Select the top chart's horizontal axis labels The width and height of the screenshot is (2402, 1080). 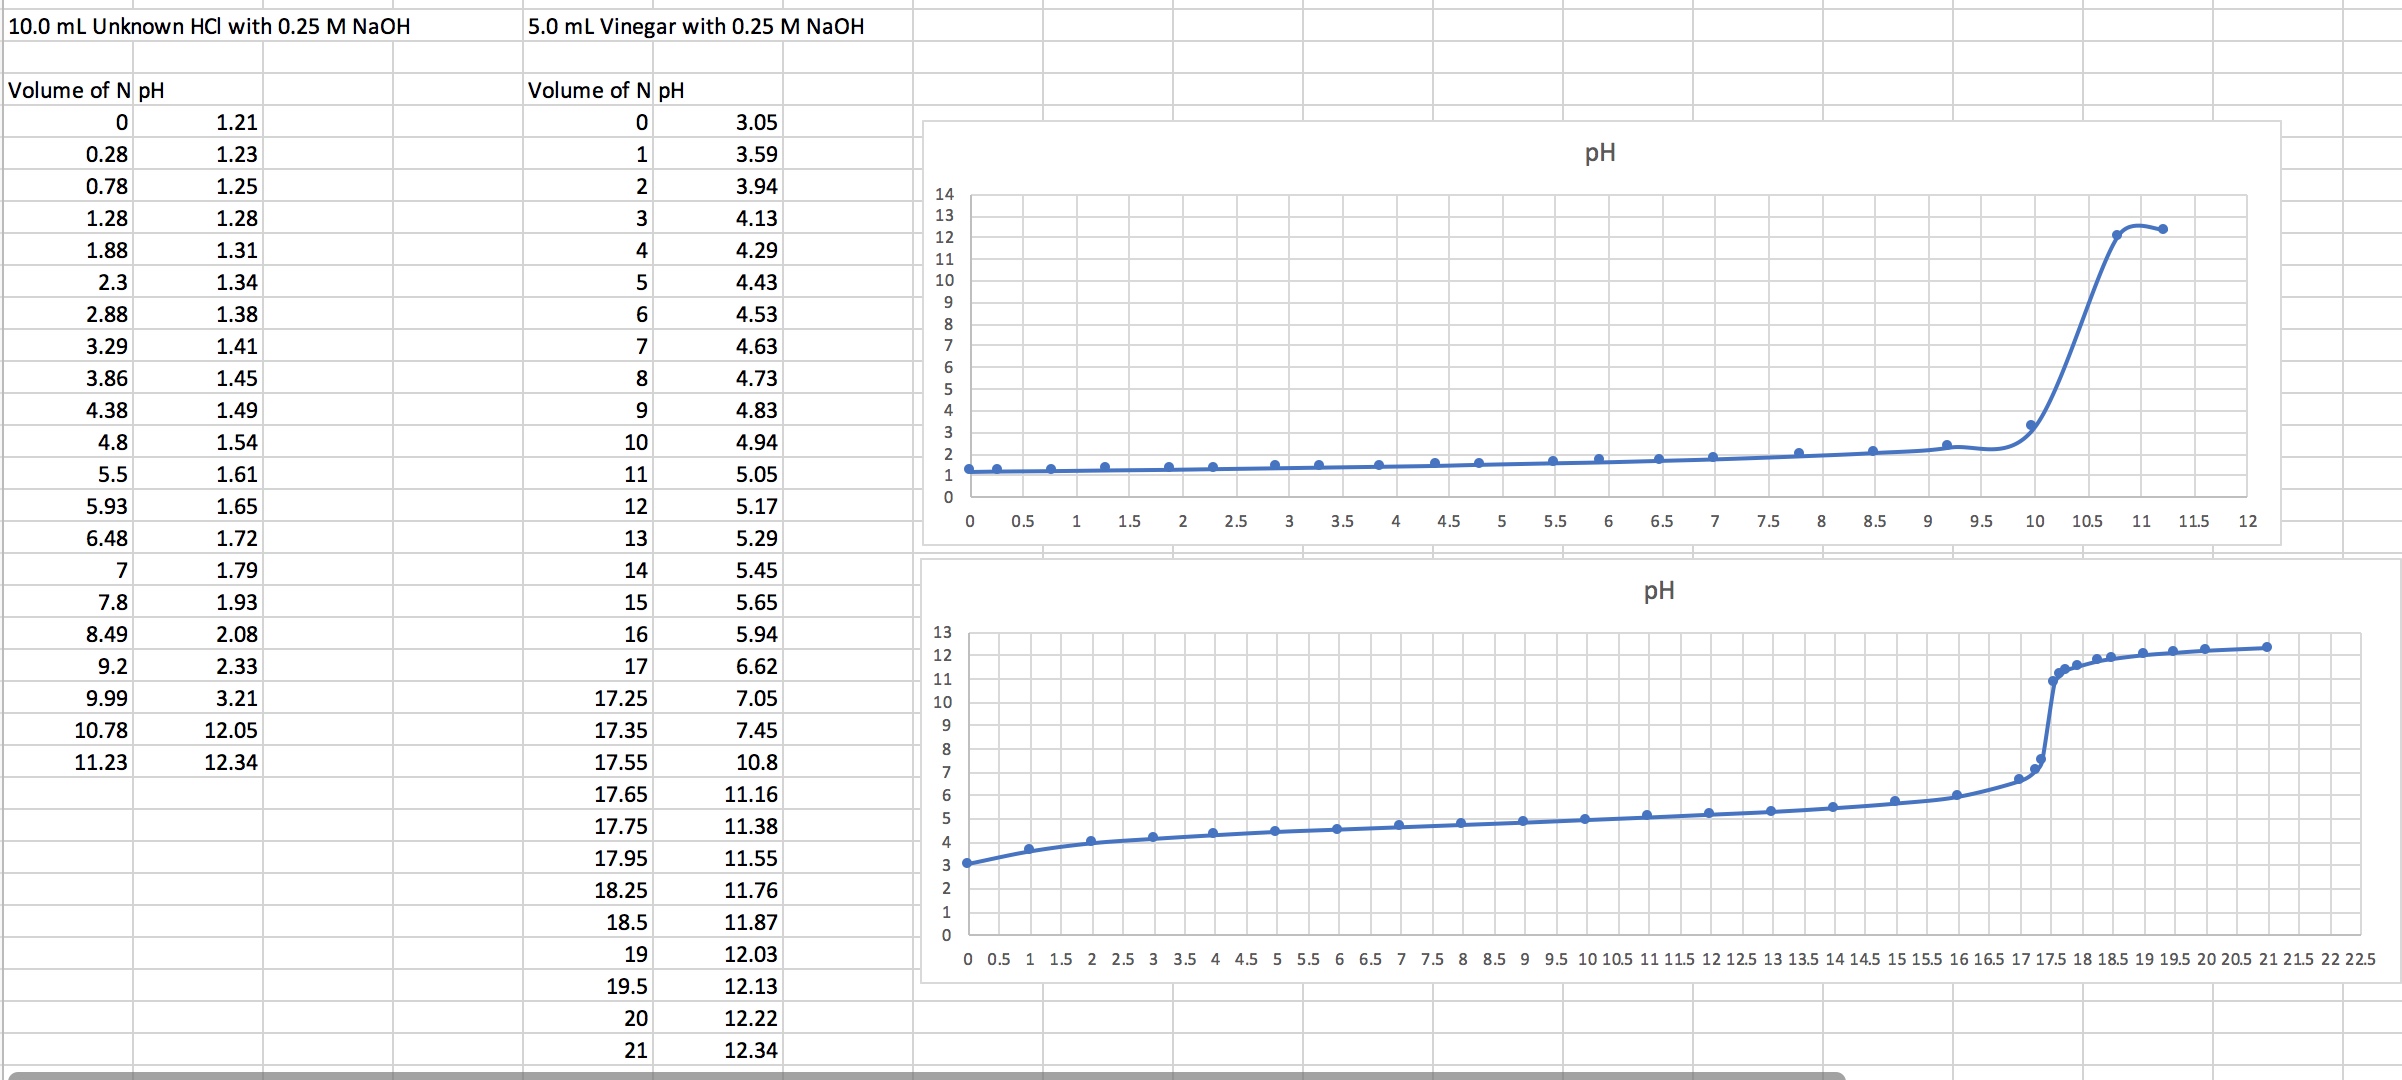point(1607,521)
